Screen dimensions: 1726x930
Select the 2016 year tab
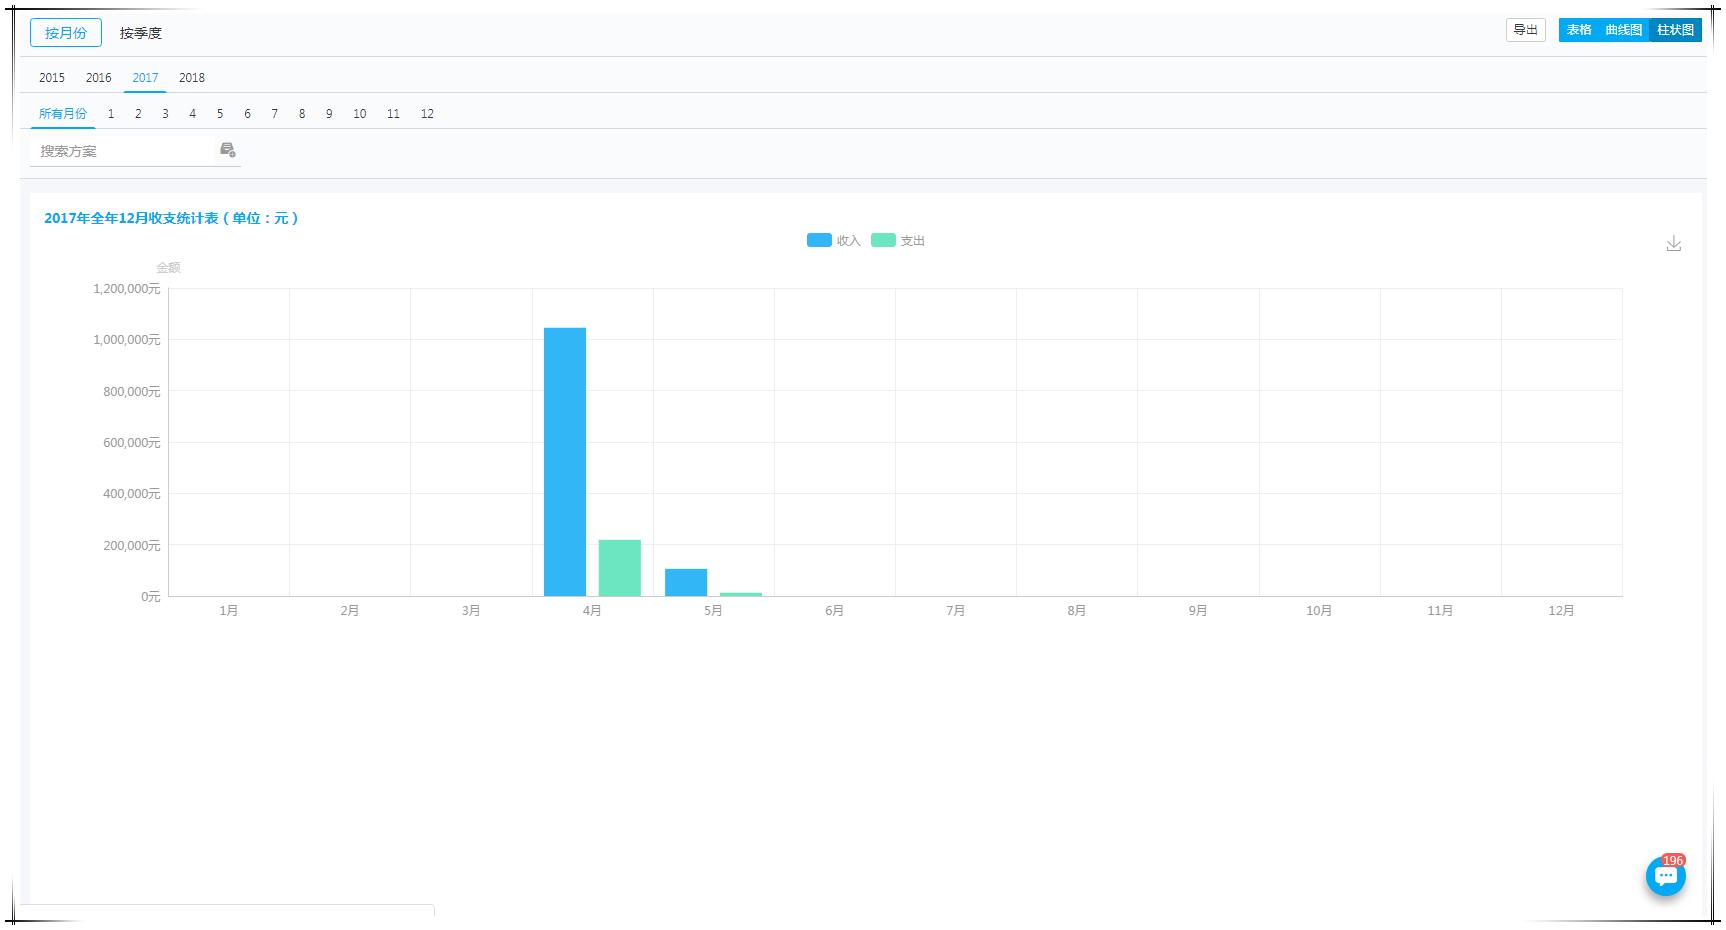point(98,78)
